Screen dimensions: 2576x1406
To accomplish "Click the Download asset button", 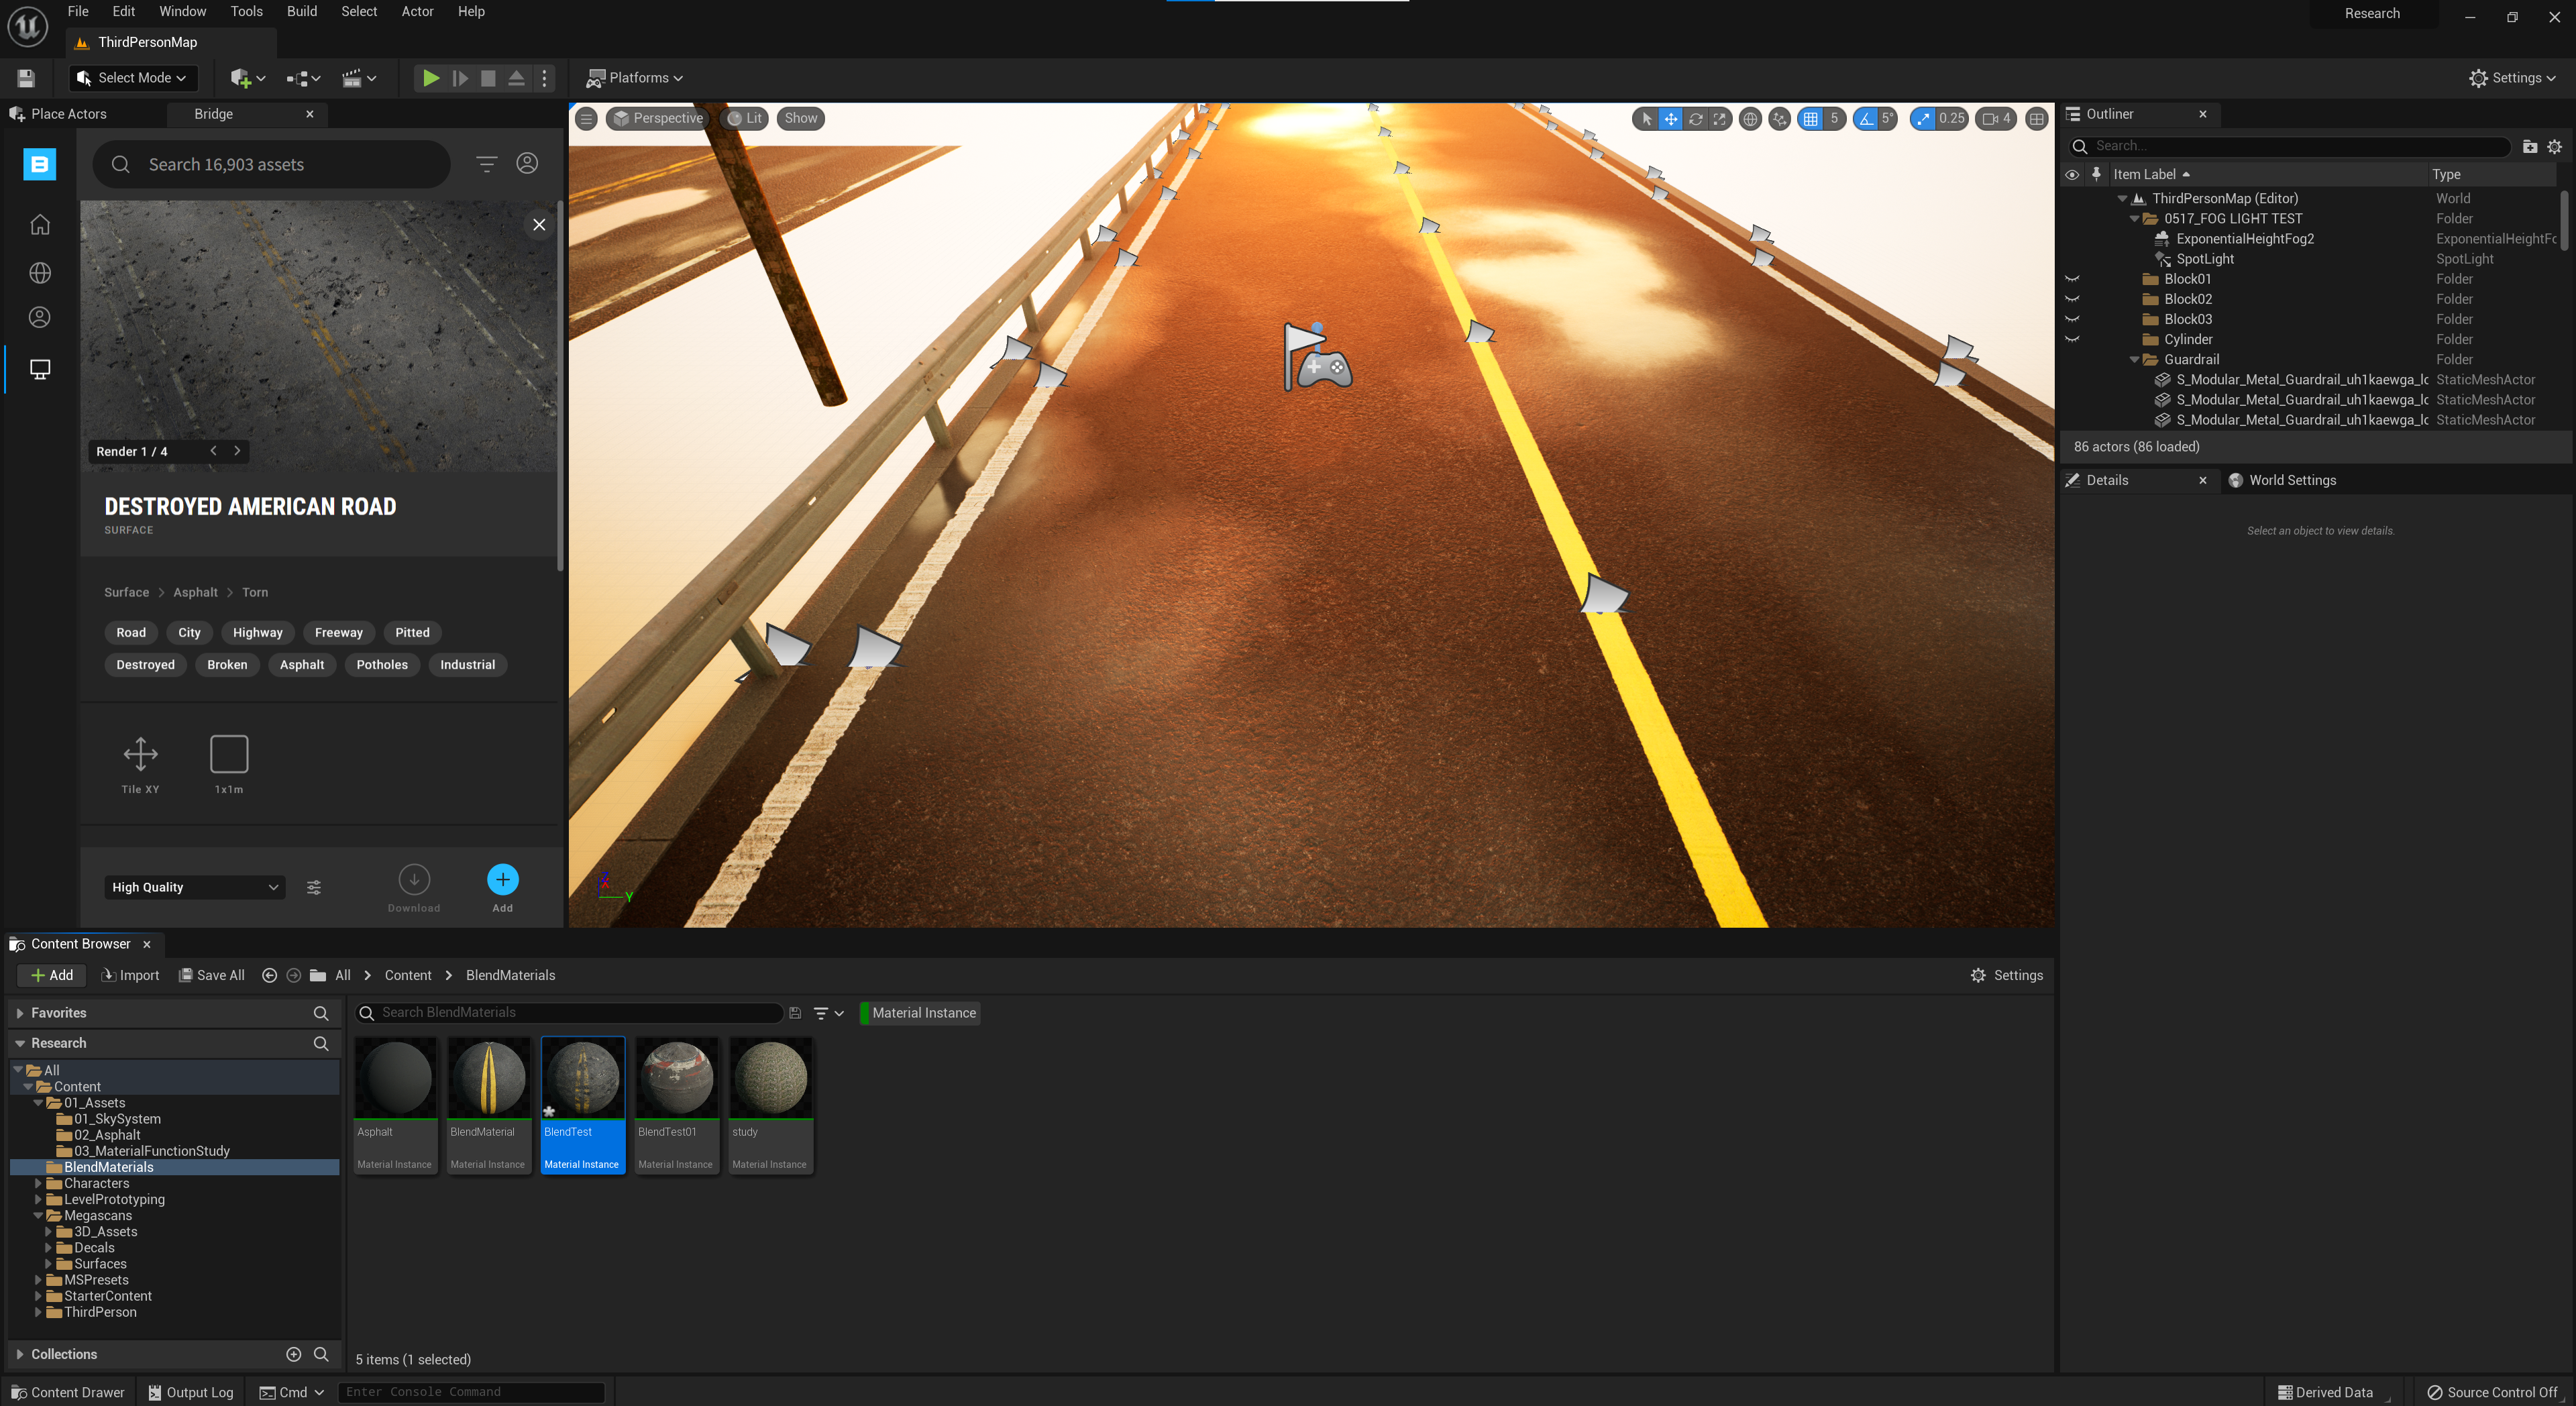I will click(x=414, y=879).
